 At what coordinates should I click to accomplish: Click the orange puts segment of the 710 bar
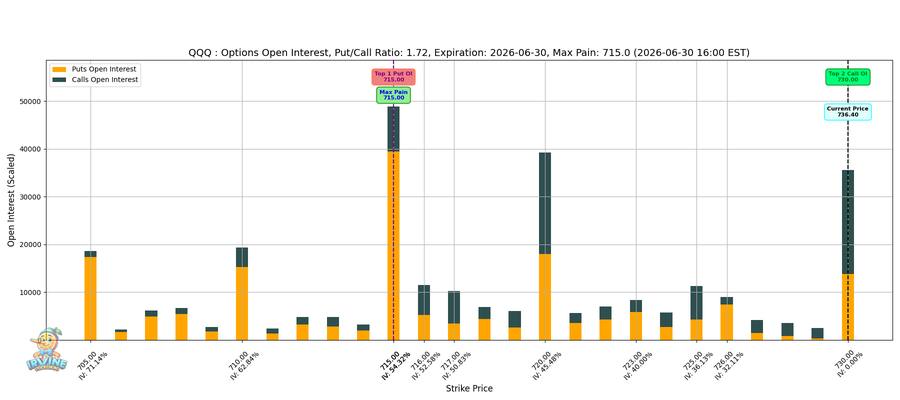pyautogui.click(x=242, y=303)
